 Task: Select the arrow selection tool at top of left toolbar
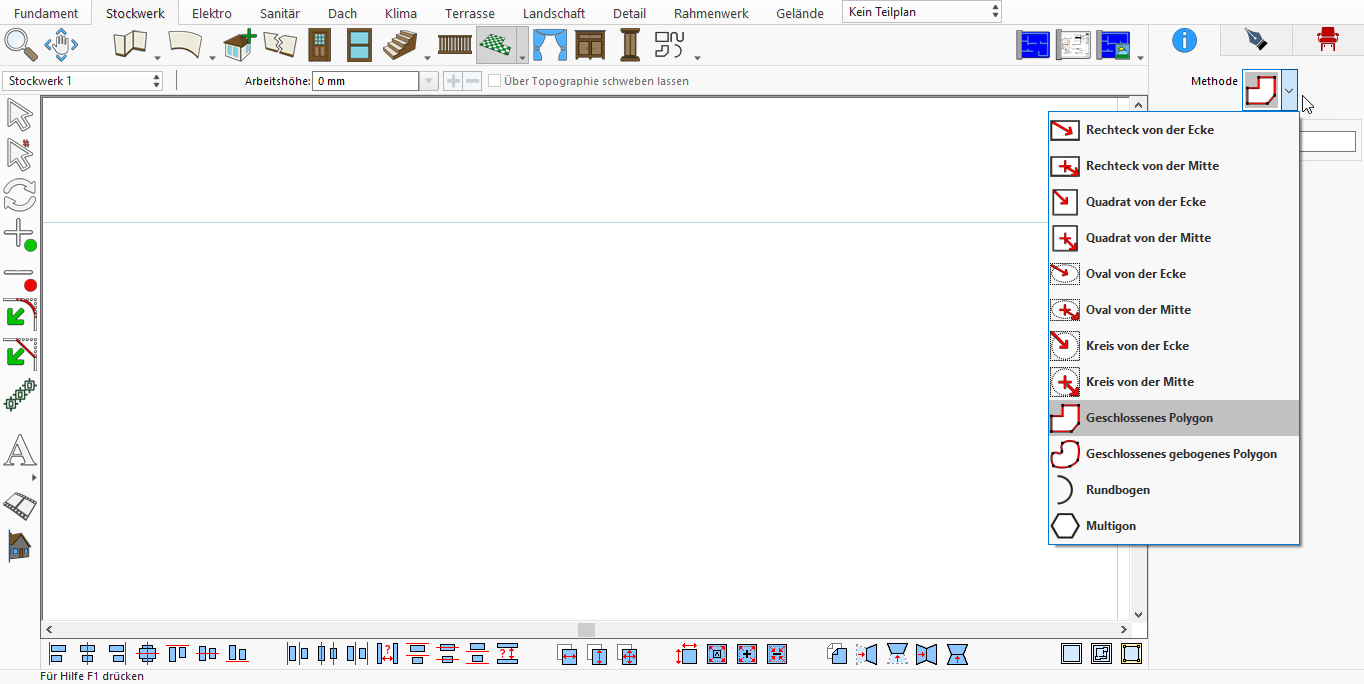(x=20, y=116)
